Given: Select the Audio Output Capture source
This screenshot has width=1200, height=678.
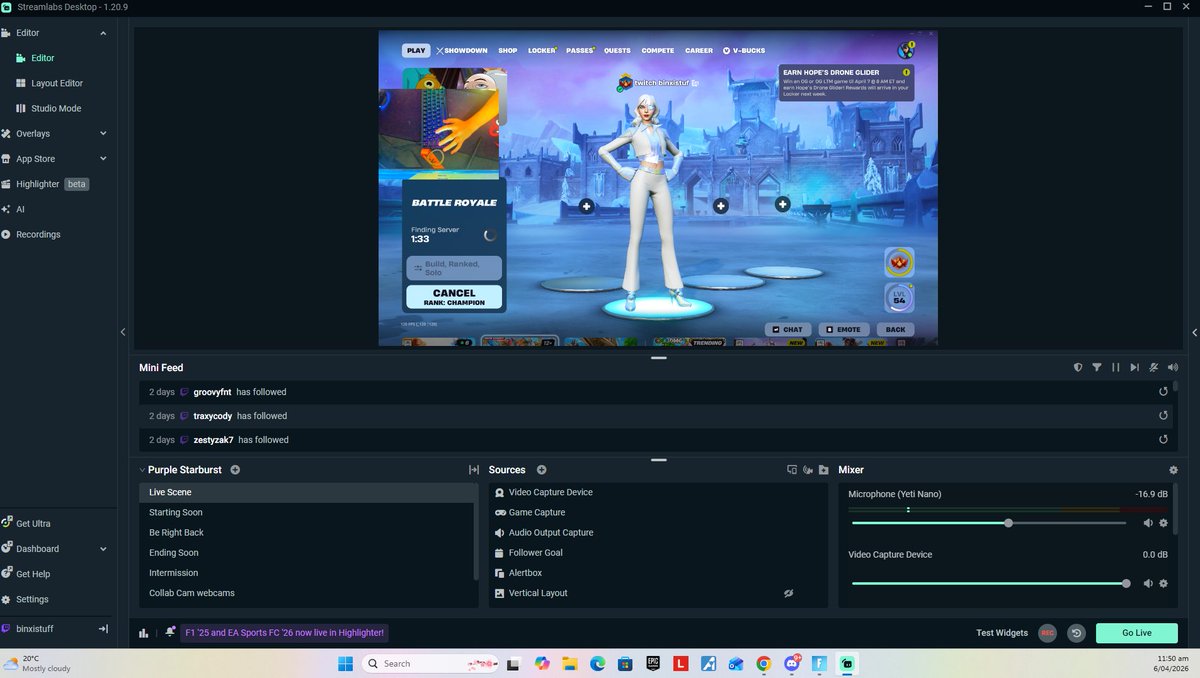Looking at the screenshot, I should click(x=658, y=532).
